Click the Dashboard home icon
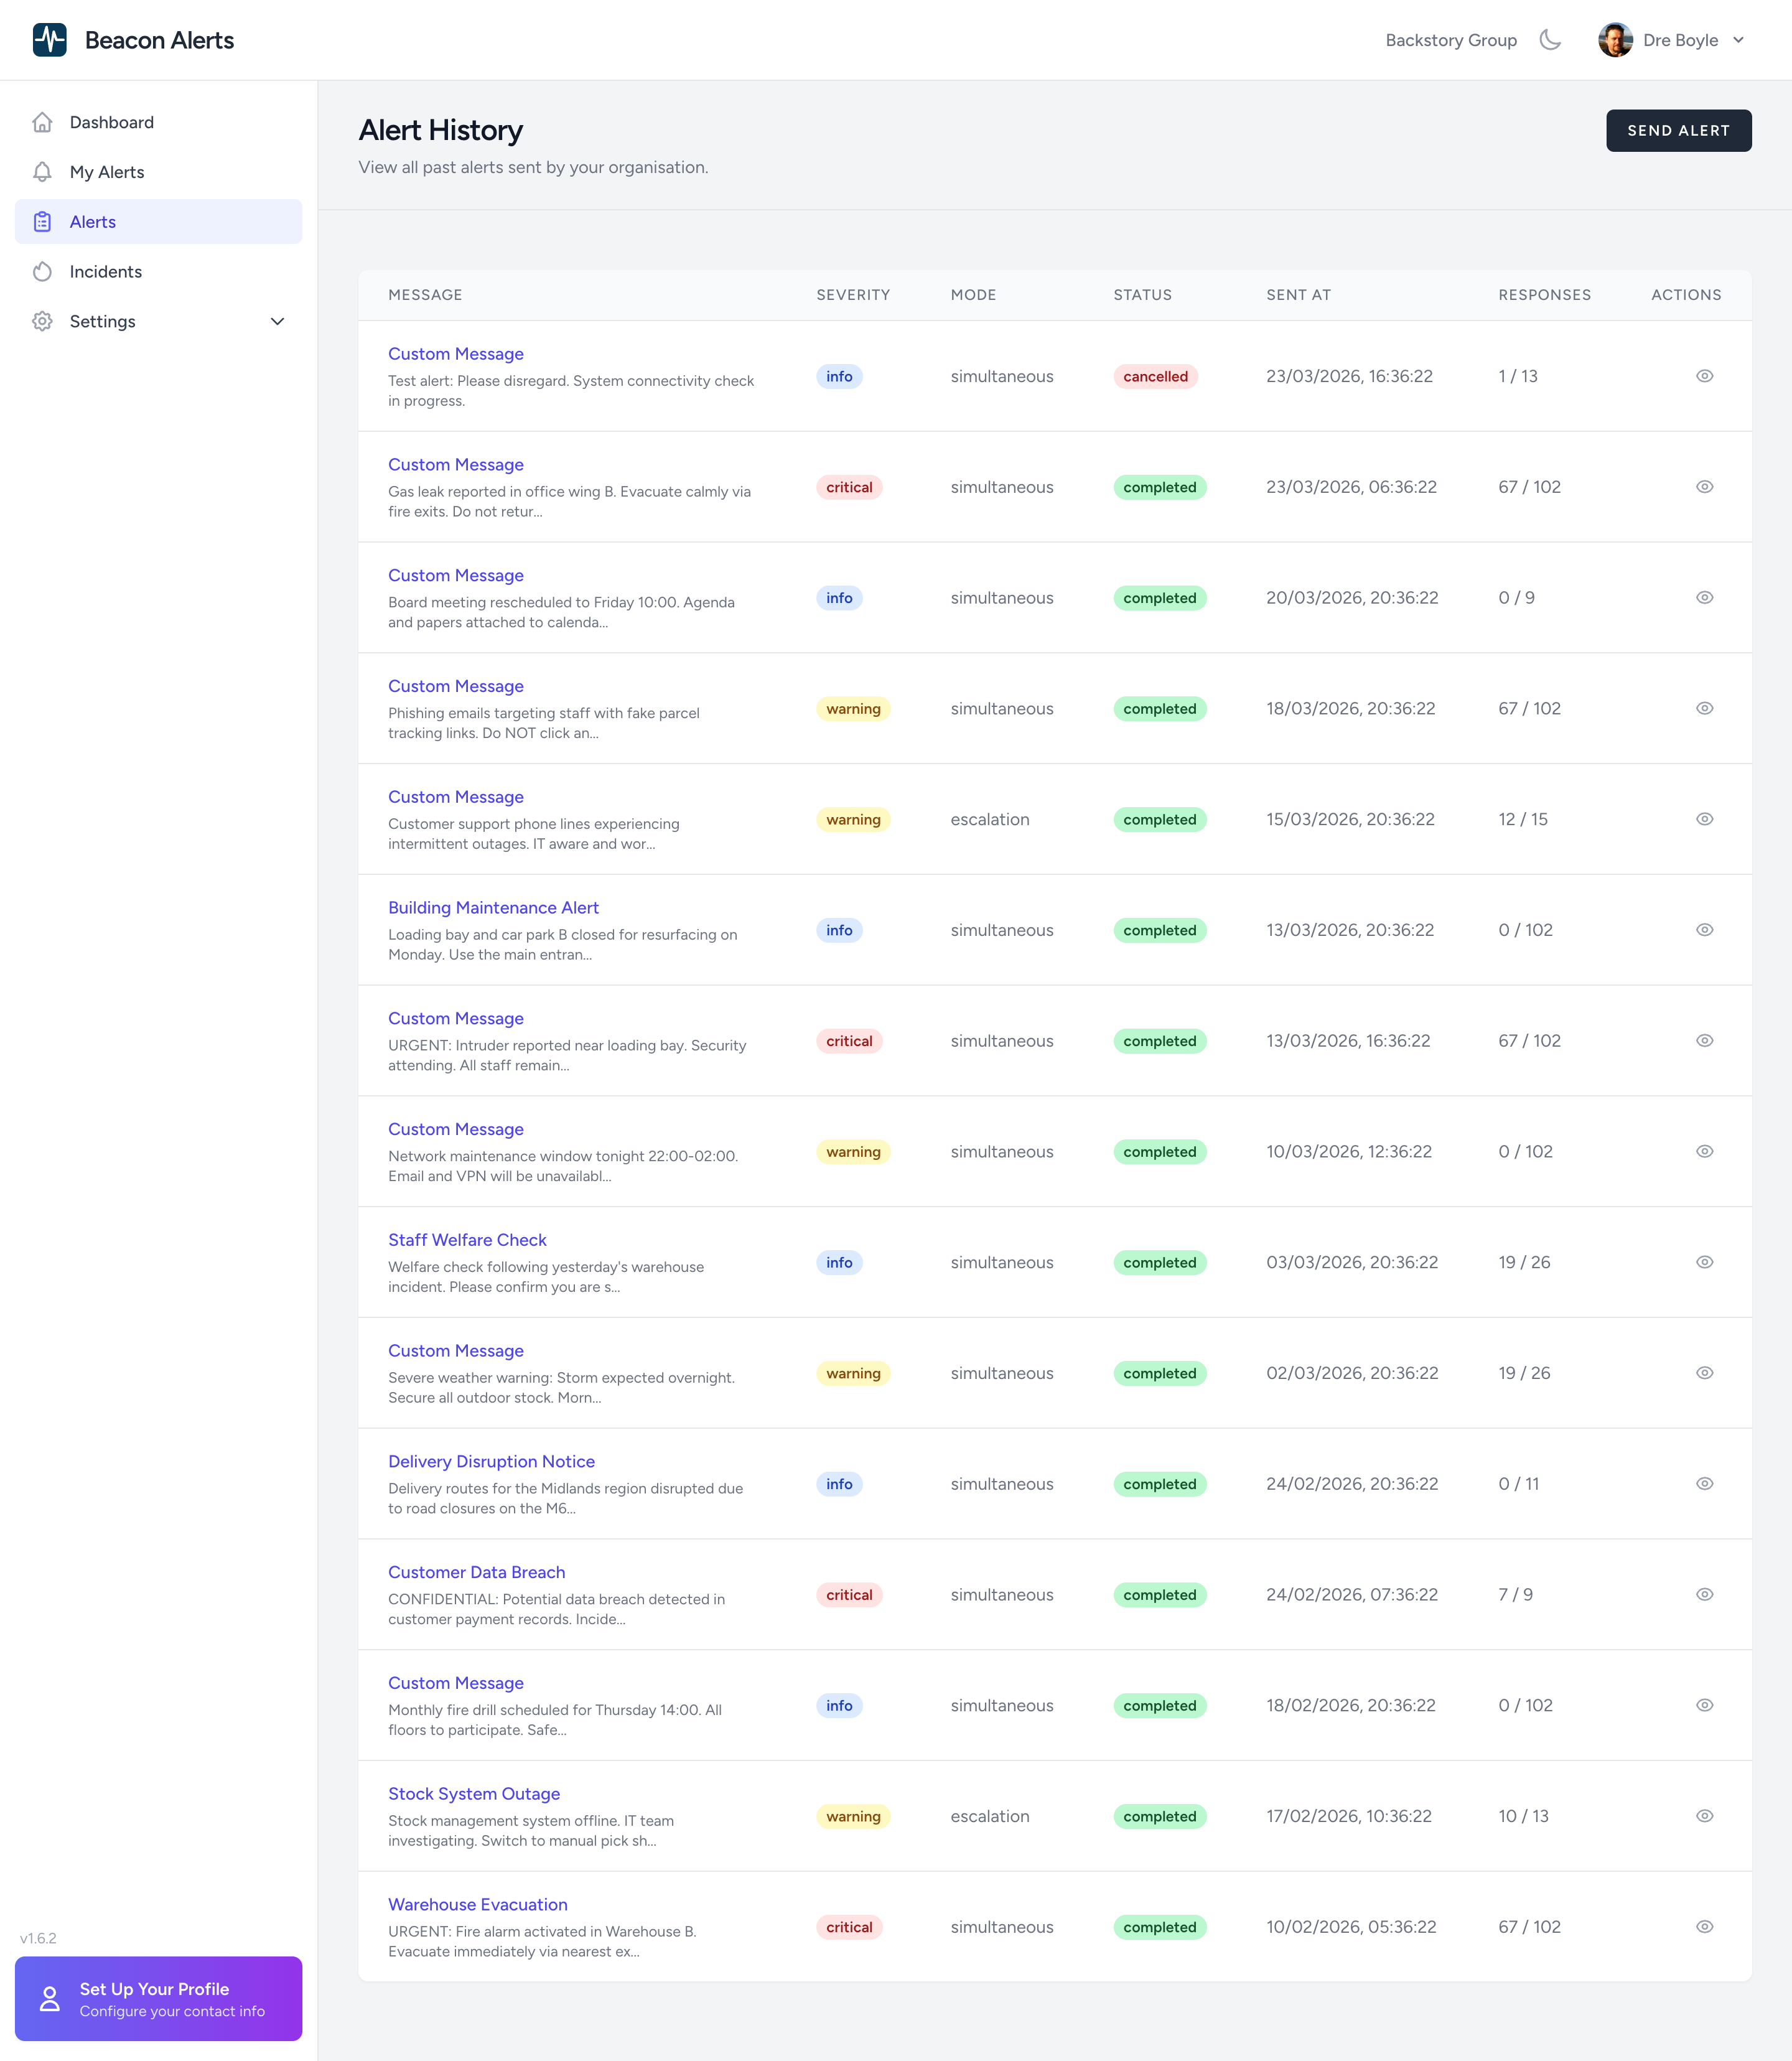1792x2061 pixels. [42, 122]
